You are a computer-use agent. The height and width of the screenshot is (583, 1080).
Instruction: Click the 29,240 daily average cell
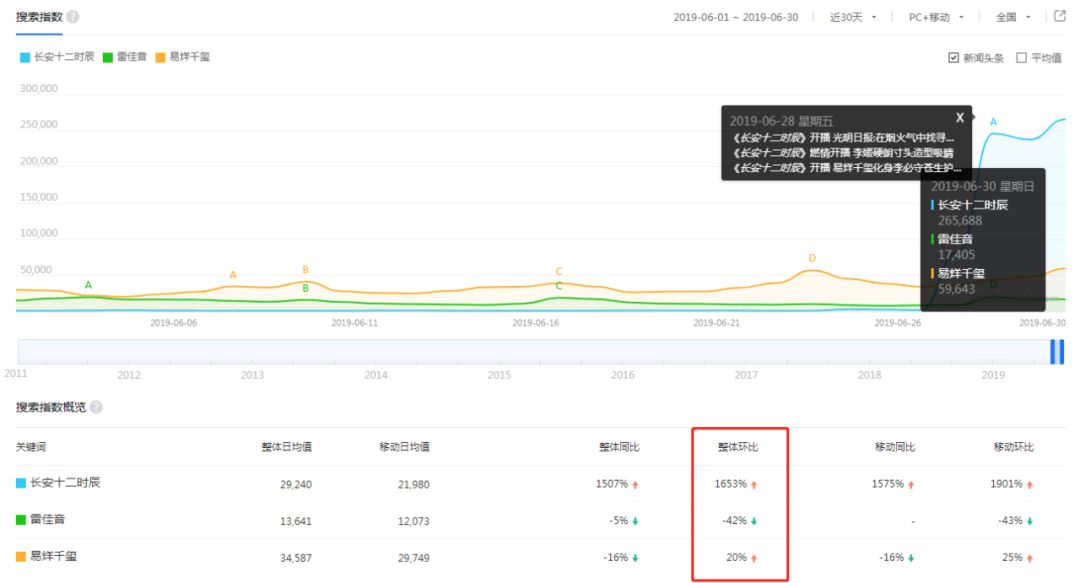[x=295, y=484]
